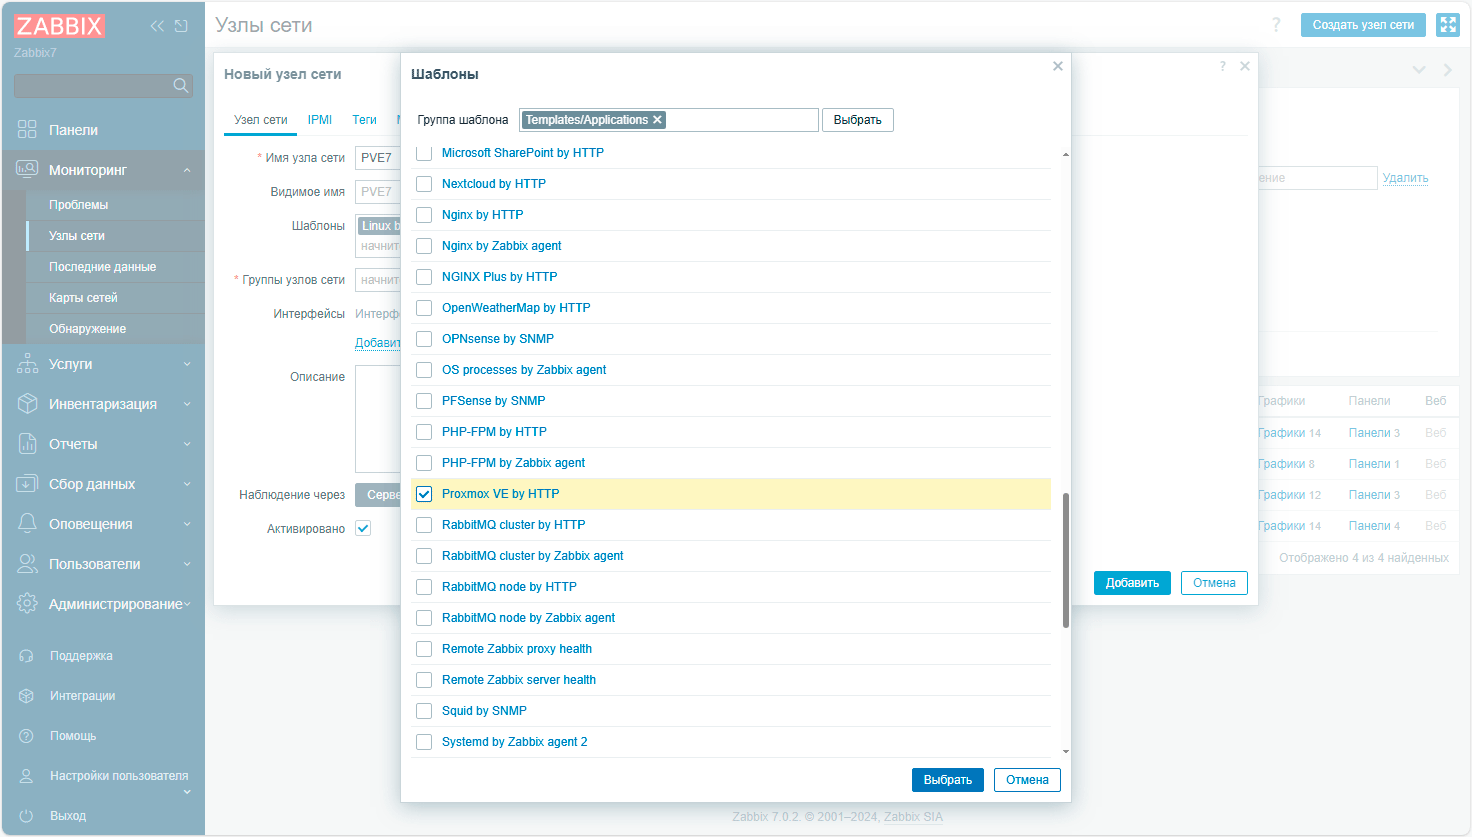Click Отмена in Шаблоны dialog
This screenshot has width=1472, height=837.
tap(1027, 780)
